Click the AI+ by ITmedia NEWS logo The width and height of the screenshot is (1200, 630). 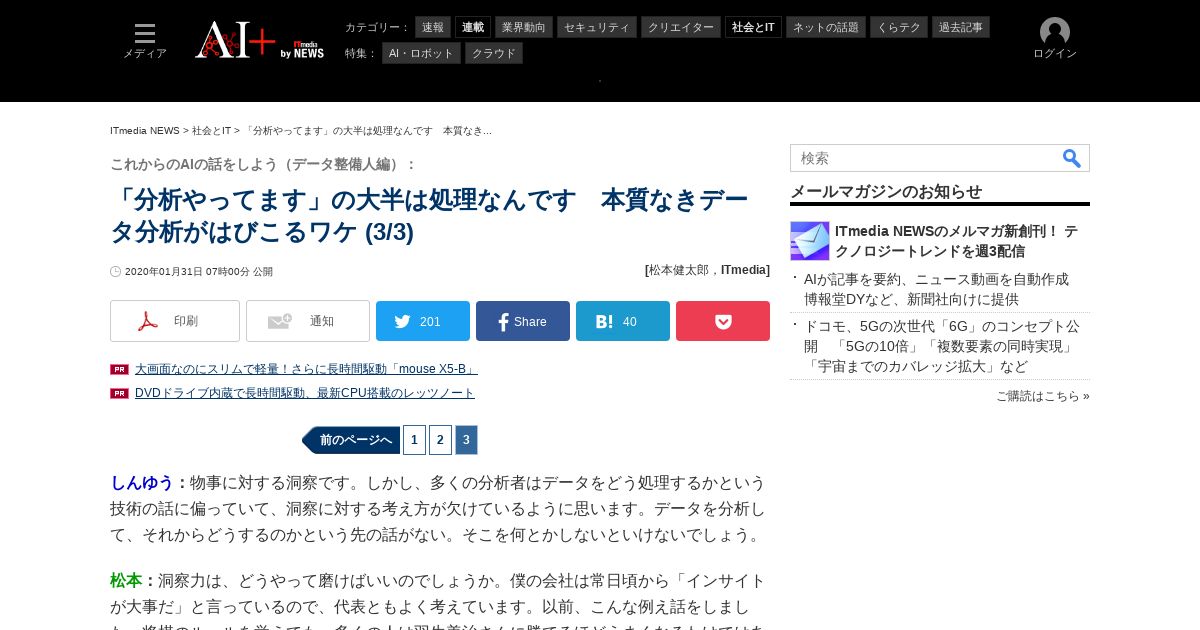[x=260, y=40]
